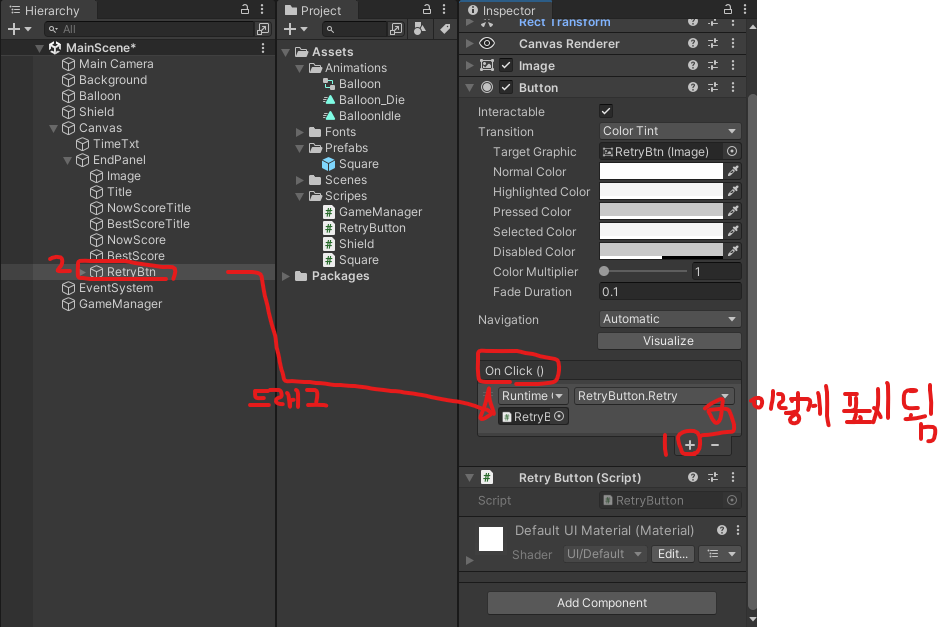The height and width of the screenshot is (627, 939).
Task: Open the Transition Color Tint dropdown
Action: [x=670, y=131]
